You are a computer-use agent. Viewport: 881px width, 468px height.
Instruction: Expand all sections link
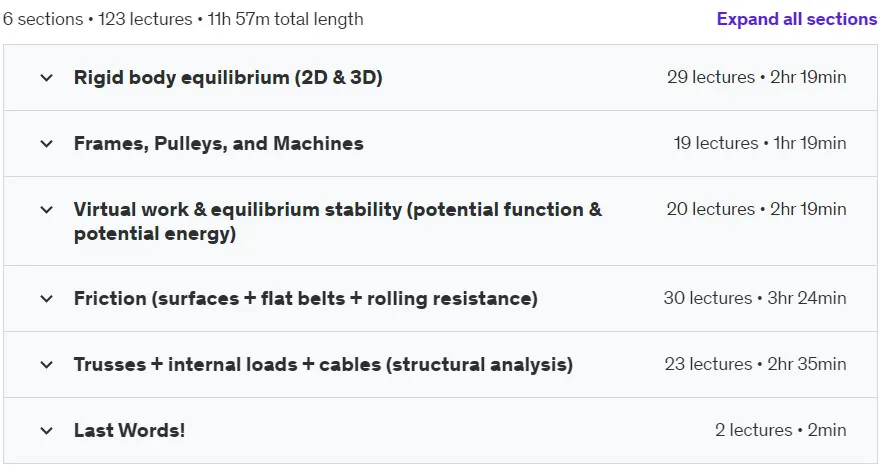tap(796, 19)
